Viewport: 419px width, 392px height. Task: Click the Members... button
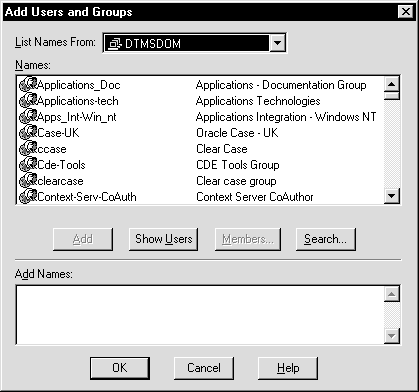[248, 239]
